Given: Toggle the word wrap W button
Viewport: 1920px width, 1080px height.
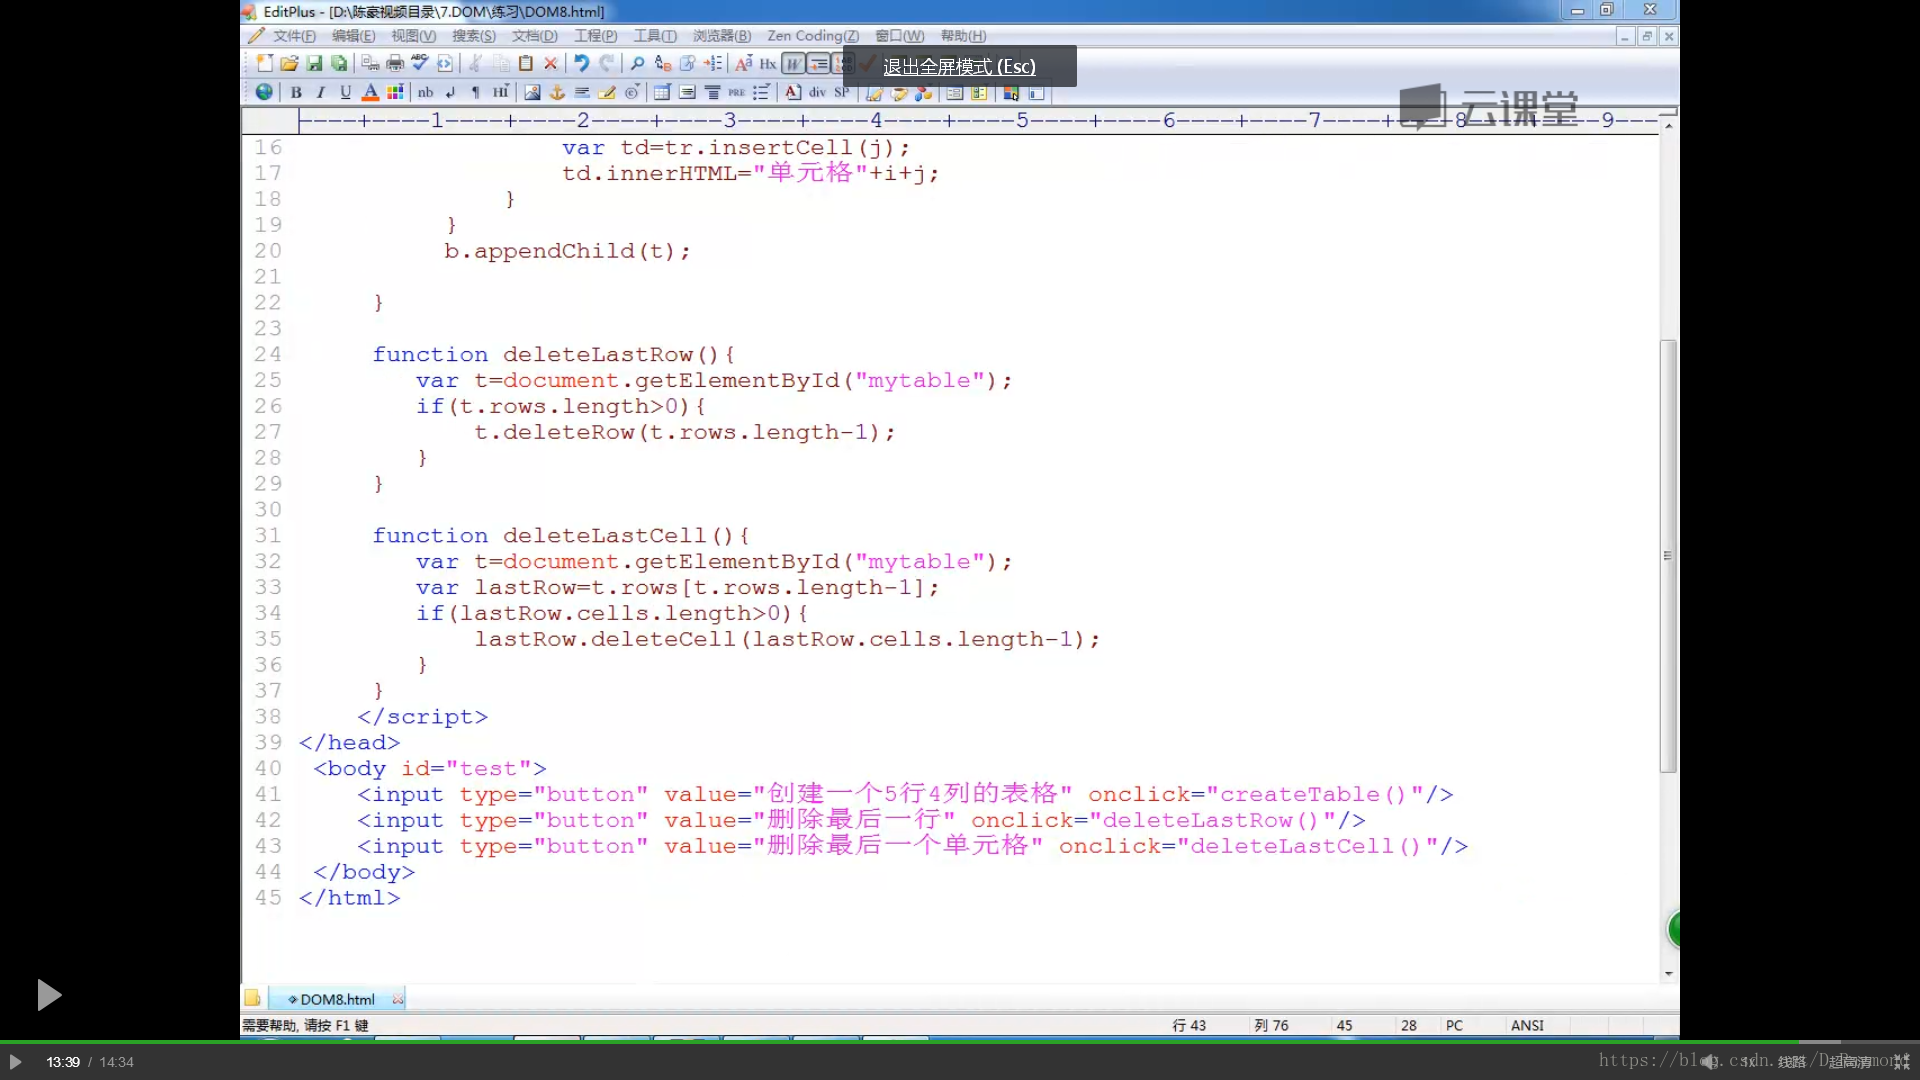Looking at the screenshot, I should point(793,64).
